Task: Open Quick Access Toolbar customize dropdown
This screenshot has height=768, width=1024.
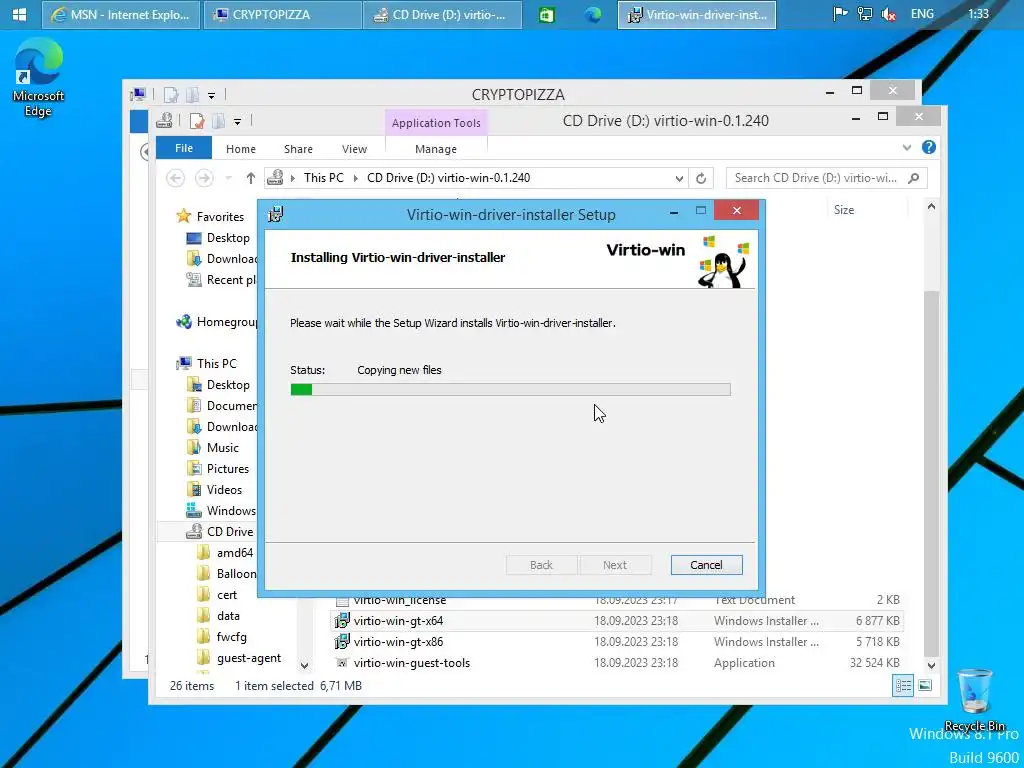Action: click(x=237, y=121)
